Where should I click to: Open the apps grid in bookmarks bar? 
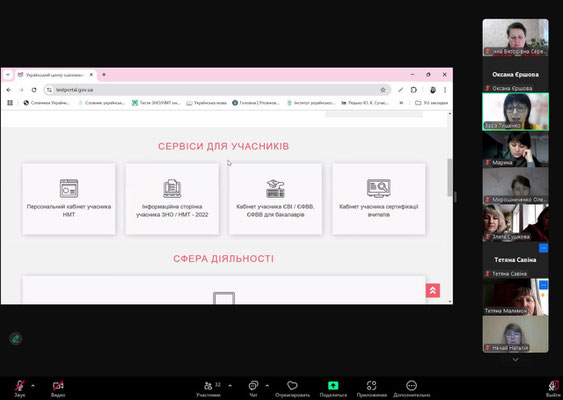10,103
